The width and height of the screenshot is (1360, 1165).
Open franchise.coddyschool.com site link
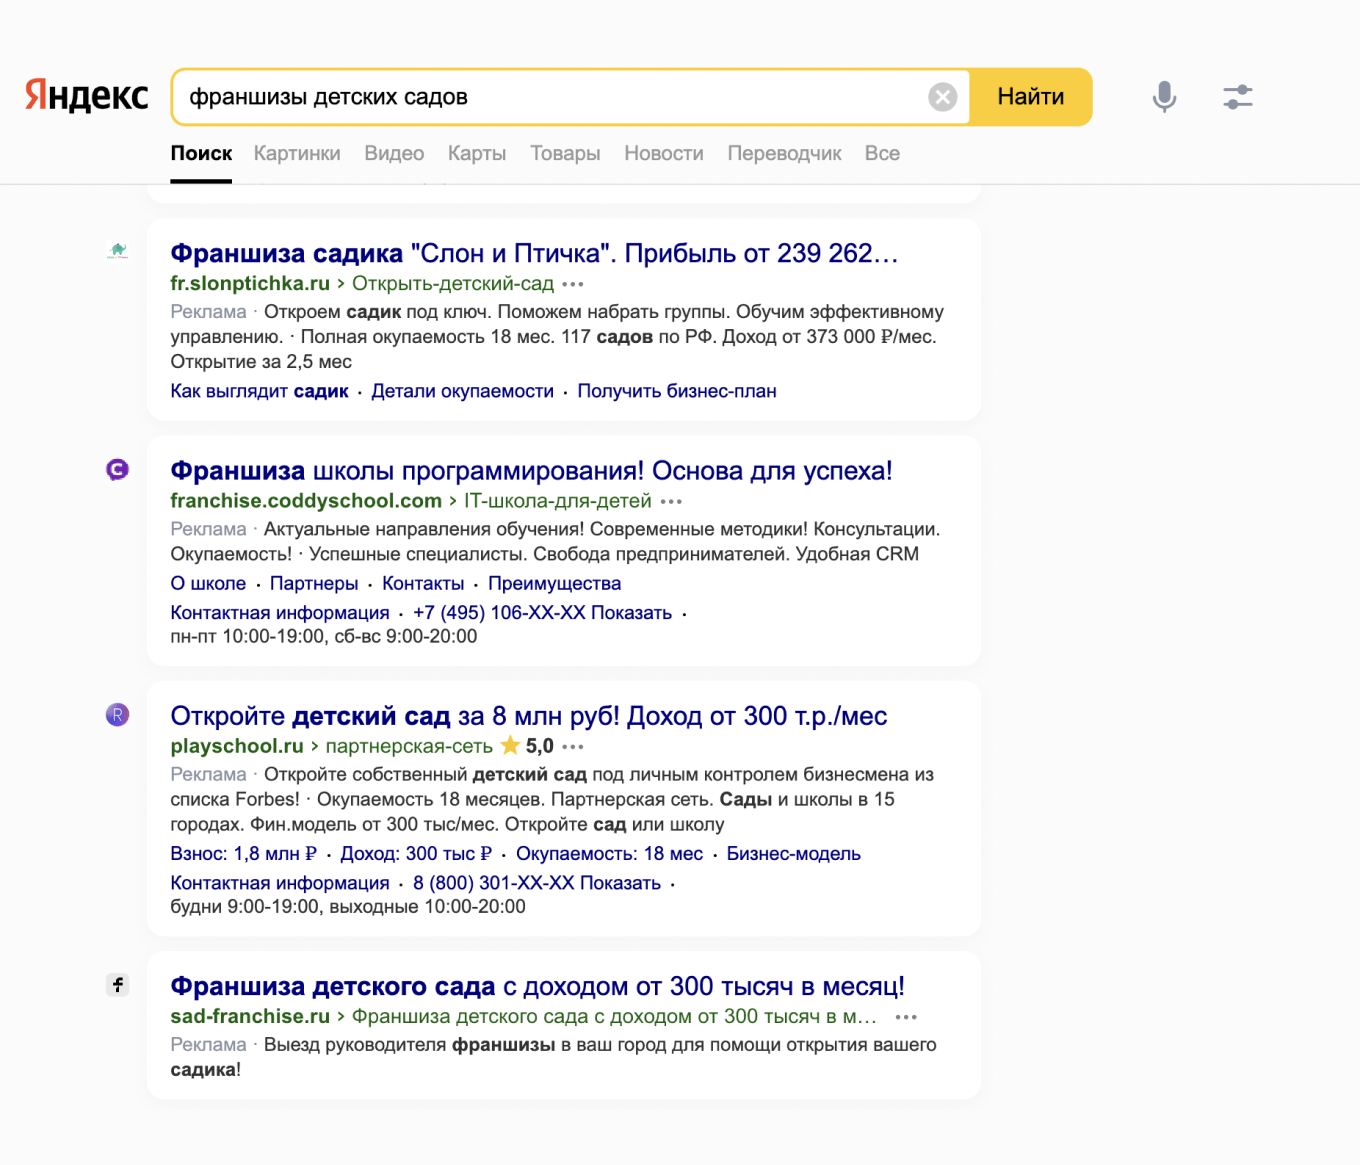point(306,500)
